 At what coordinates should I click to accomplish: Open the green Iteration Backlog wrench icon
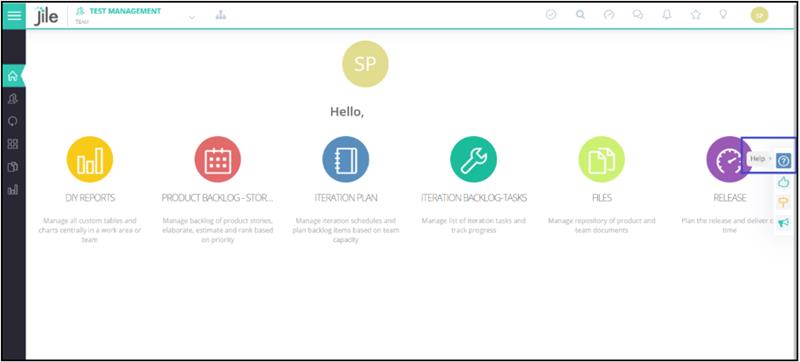point(473,159)
